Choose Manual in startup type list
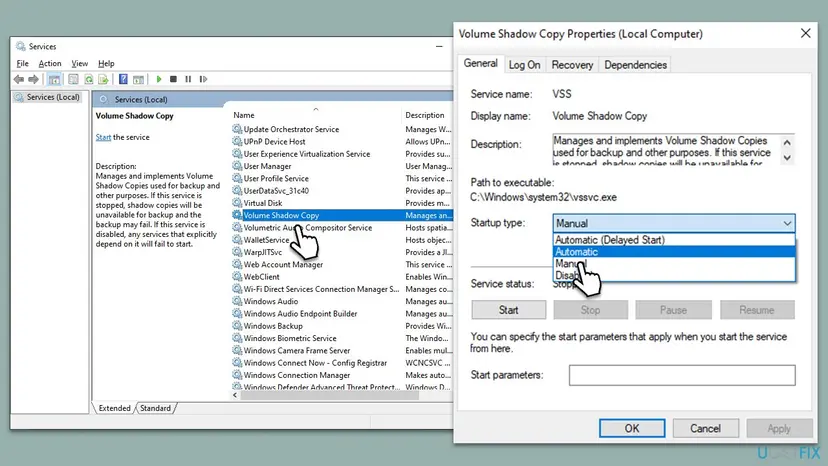This screenshot has height=466, width=828. tap(674, 264)
